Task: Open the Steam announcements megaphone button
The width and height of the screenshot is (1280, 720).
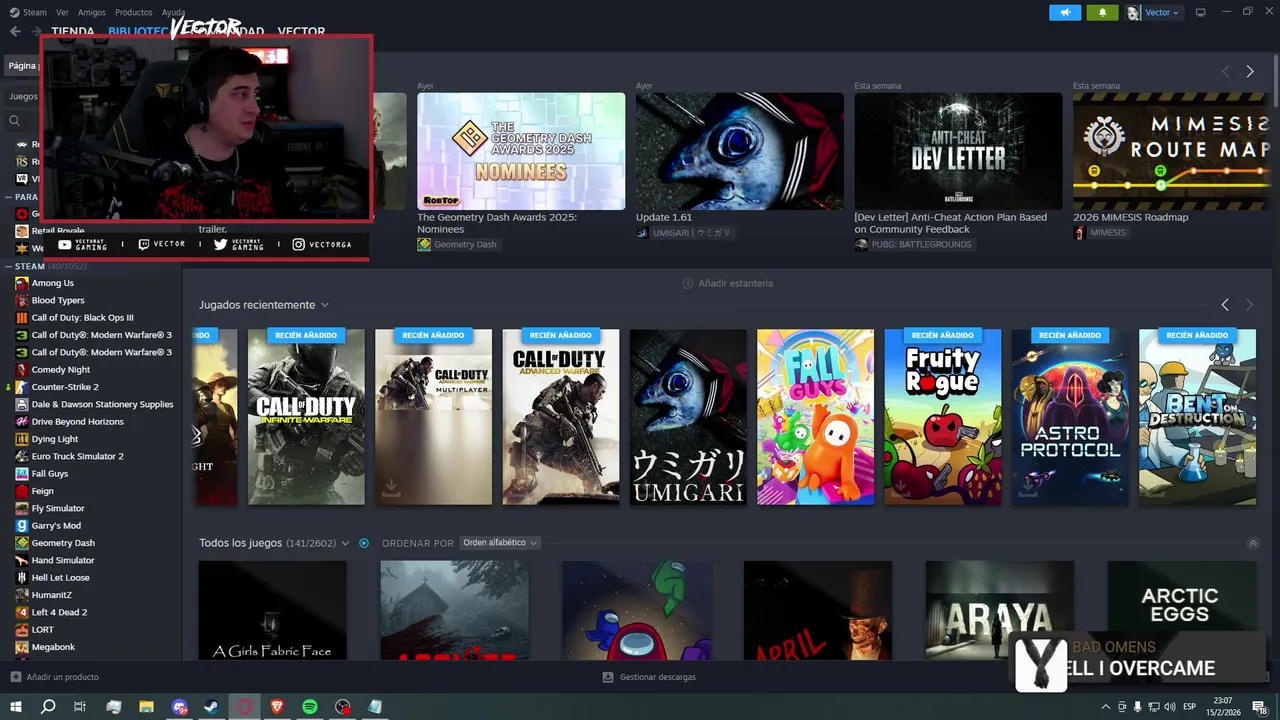Action: 1065,12
